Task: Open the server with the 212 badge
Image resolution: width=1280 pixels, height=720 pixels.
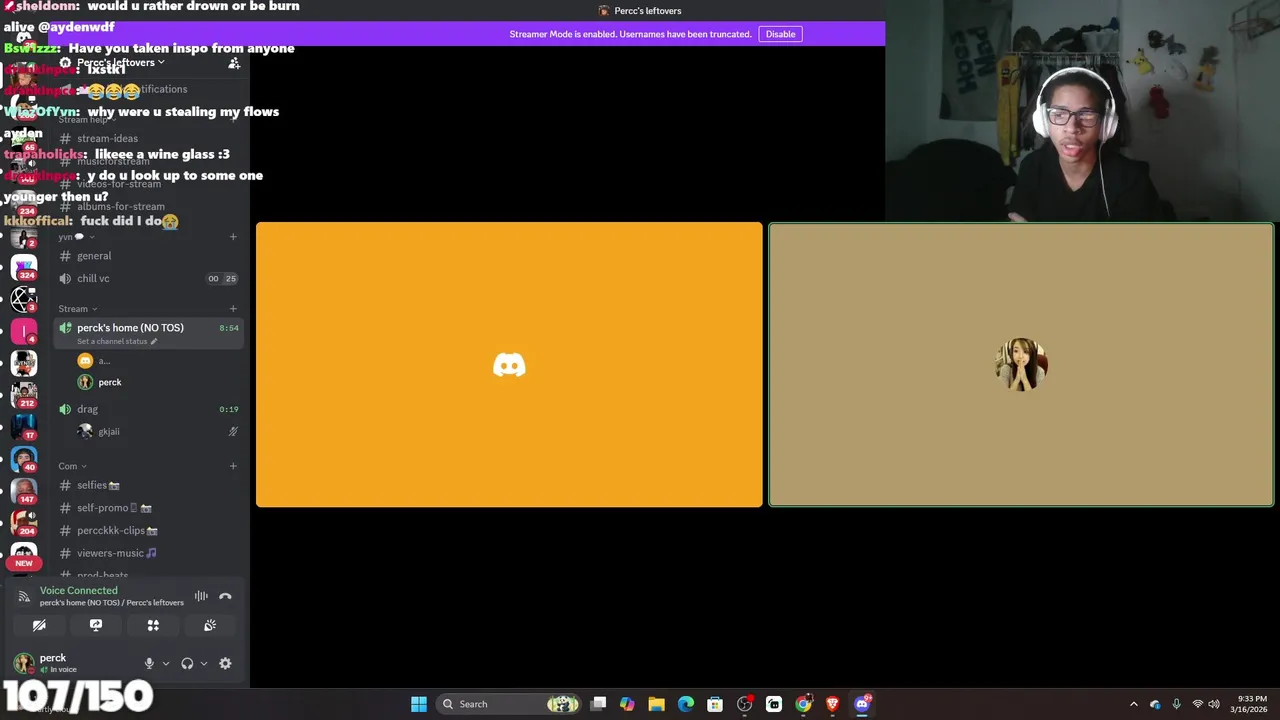Action: coord(24,395)
